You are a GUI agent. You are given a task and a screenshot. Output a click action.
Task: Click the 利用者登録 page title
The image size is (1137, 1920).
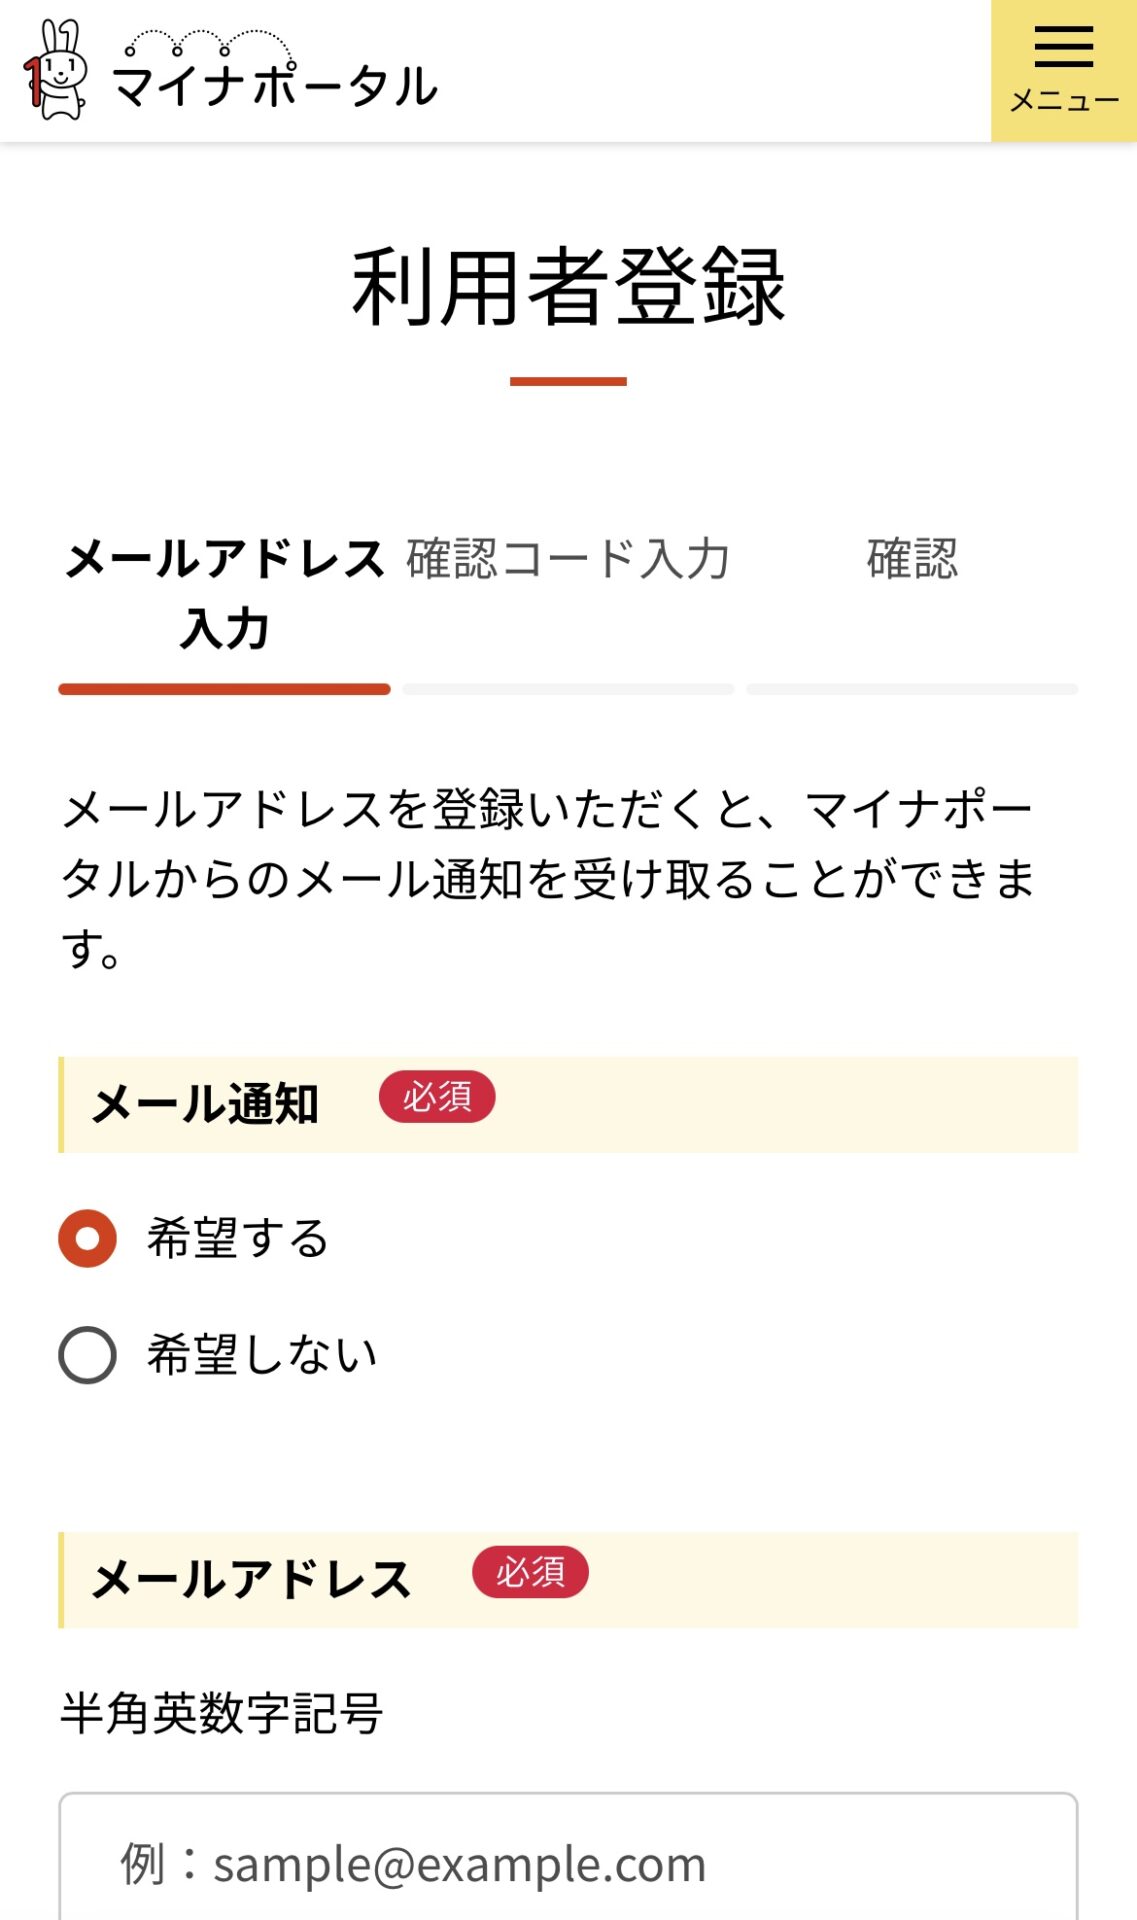point(568,287)
